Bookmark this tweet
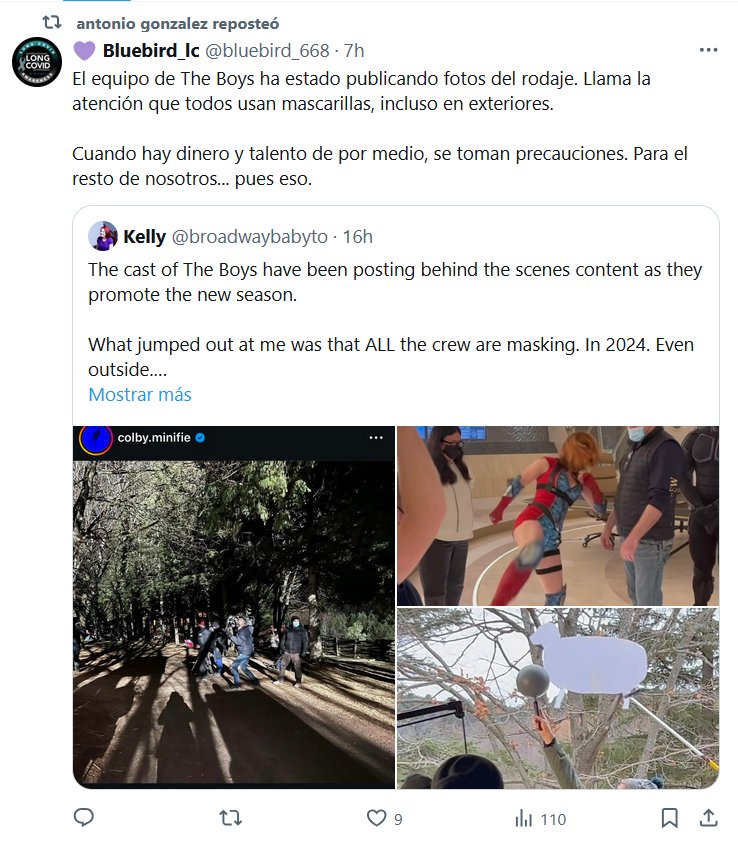This screenshot has width=738, height=844. pos(669,818)
